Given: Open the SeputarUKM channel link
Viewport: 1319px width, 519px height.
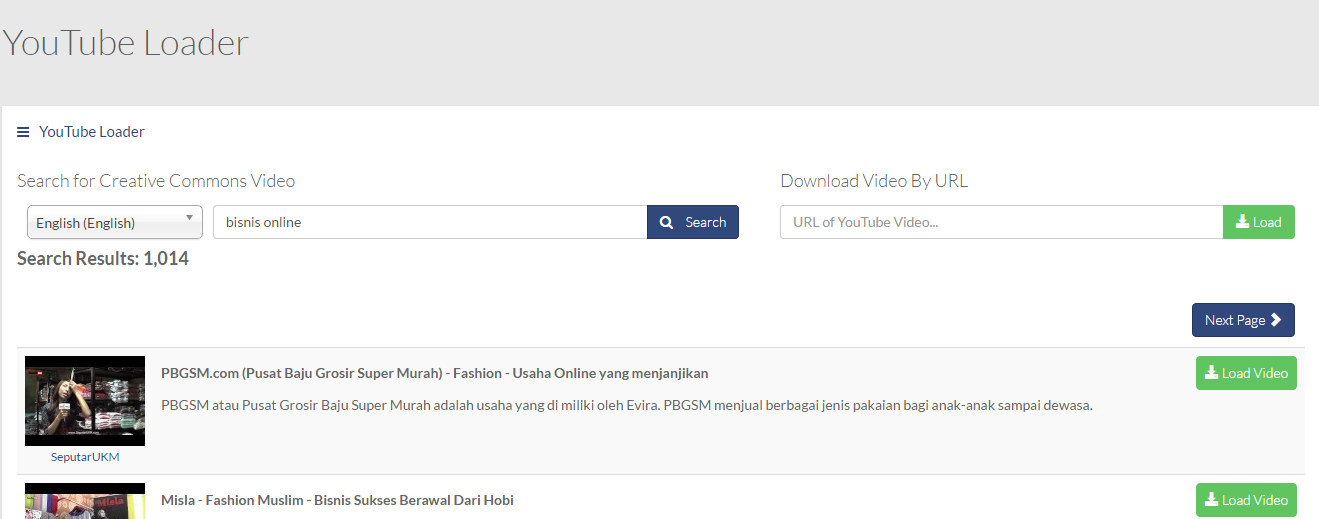Looking at the screenshot, I should pyautogui.click(x=85, y=457).
